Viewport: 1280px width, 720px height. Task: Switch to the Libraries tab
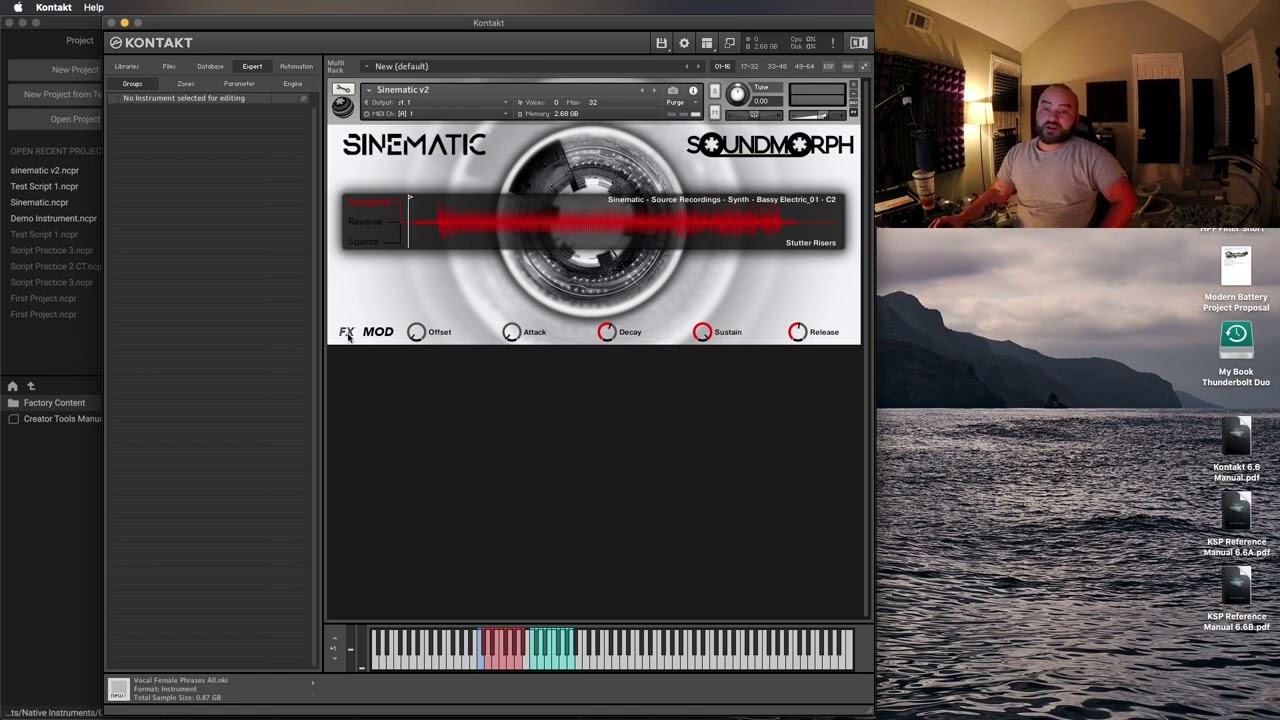click(127, 66)
